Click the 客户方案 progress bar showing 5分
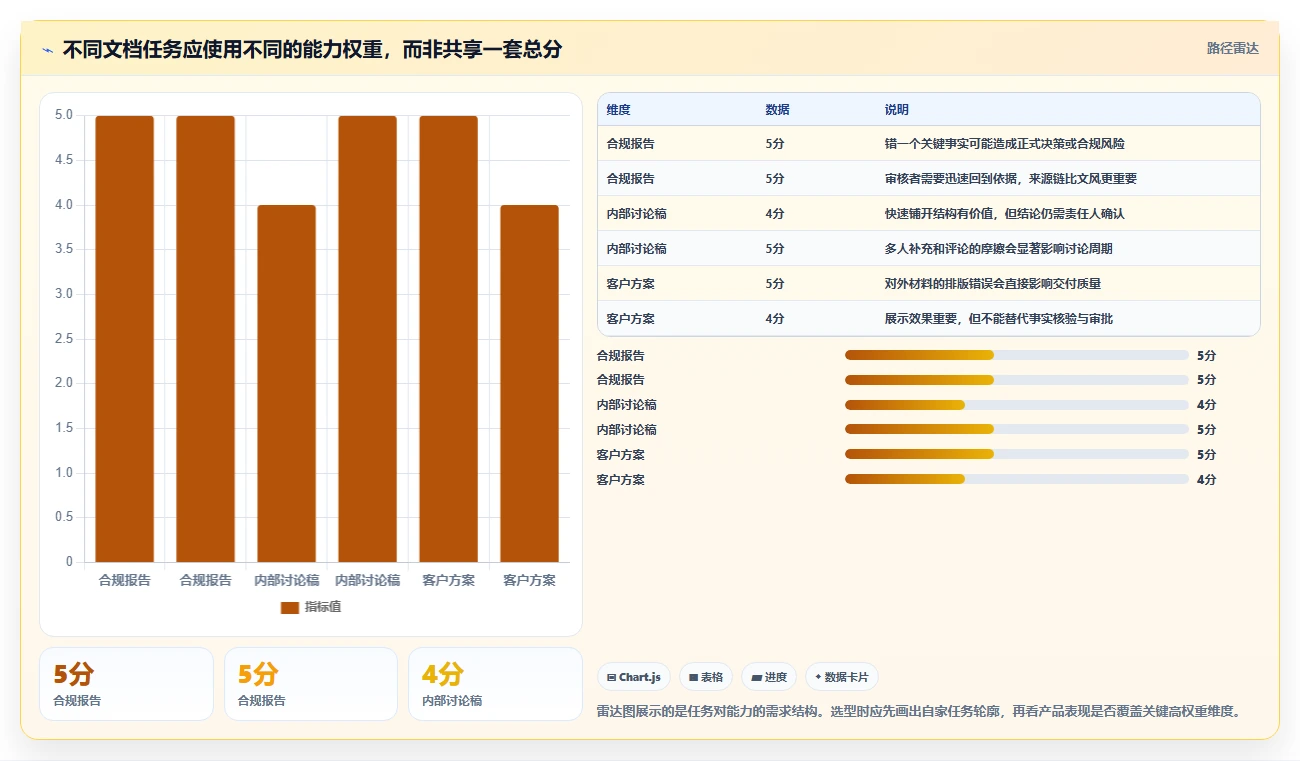Viewport: 1300px width, 761px height. coord(1017,455)
